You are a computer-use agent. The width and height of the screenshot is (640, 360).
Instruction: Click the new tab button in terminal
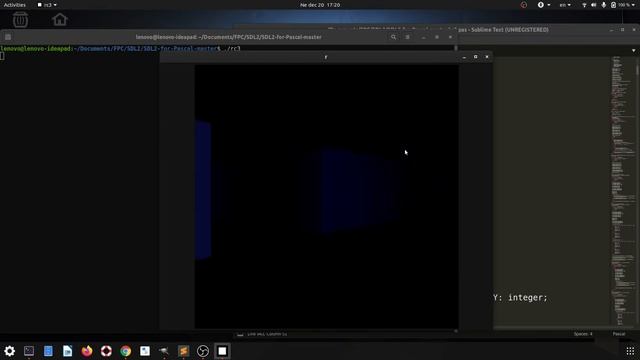click(x=8, y=37)
